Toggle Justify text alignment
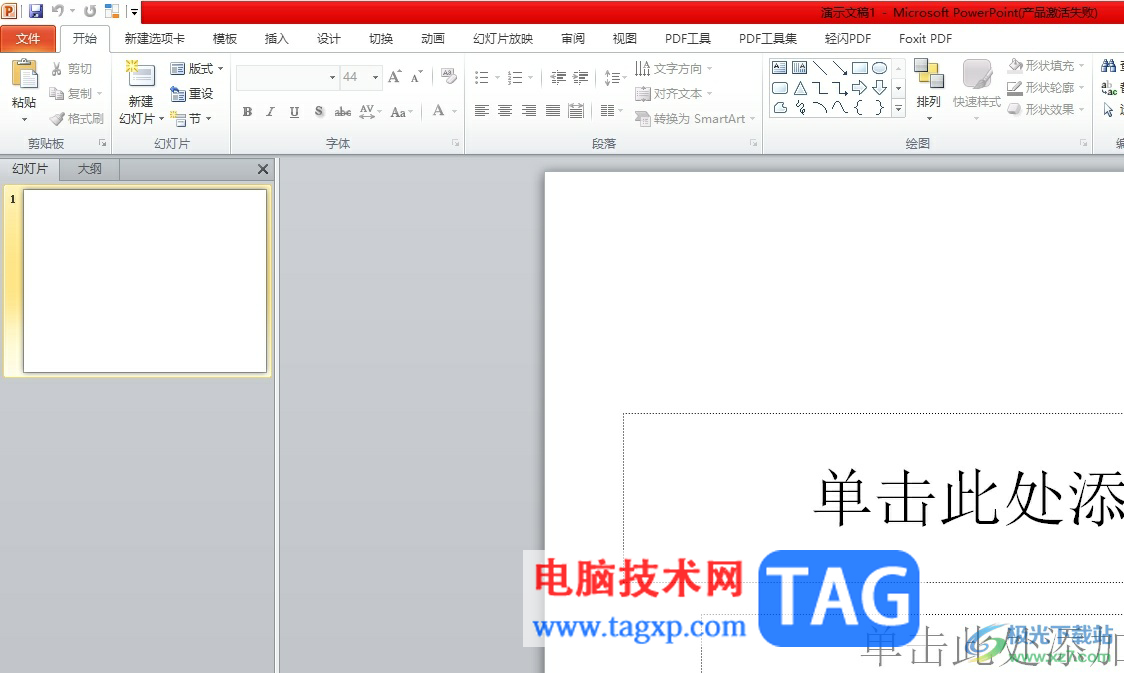This screenshot has width=1124, height=673. [x=553, y=110]
